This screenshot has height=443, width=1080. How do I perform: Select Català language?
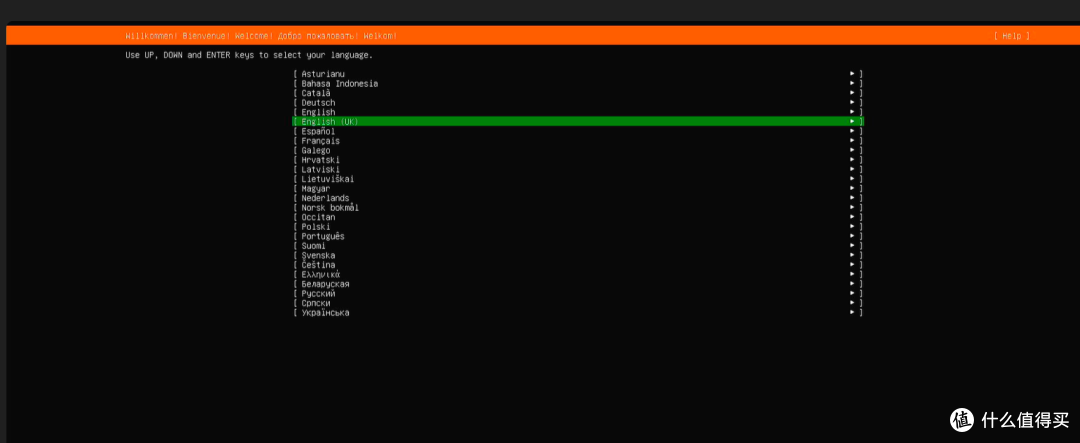[578, 93]
